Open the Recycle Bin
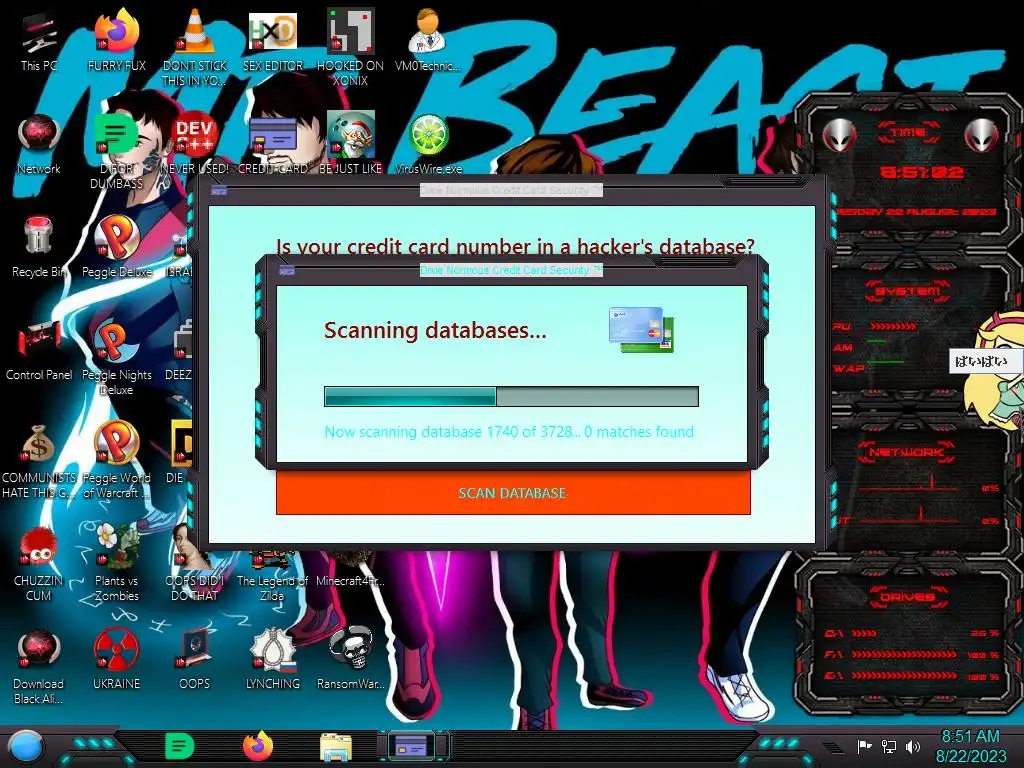 click(39, 248)
